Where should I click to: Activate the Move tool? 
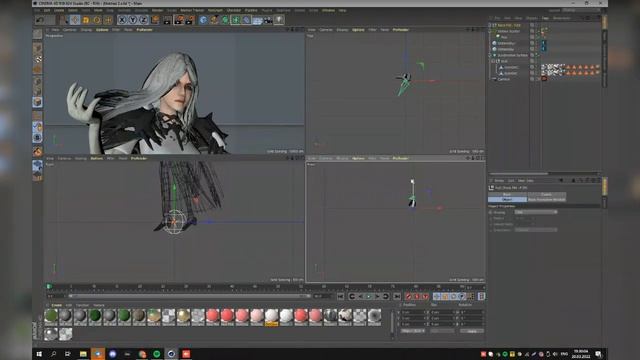click(75, 20)
